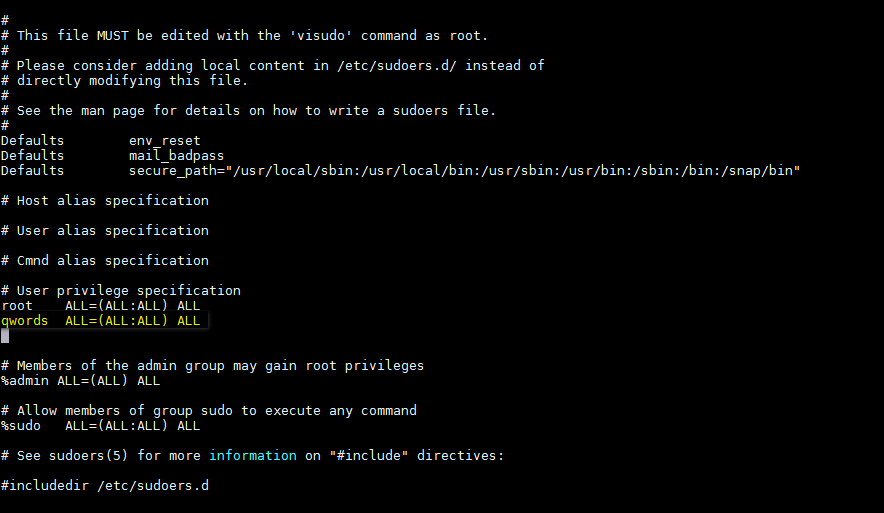Click the "# User privilege specification" comment

121,291
